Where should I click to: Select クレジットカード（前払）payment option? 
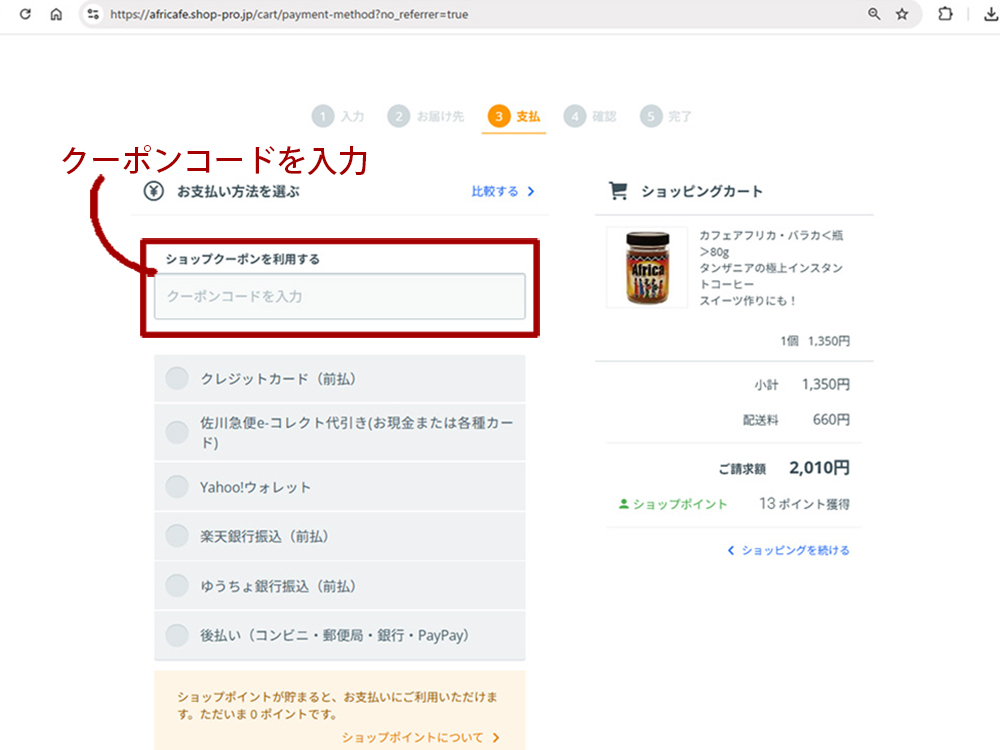(177, 379)
